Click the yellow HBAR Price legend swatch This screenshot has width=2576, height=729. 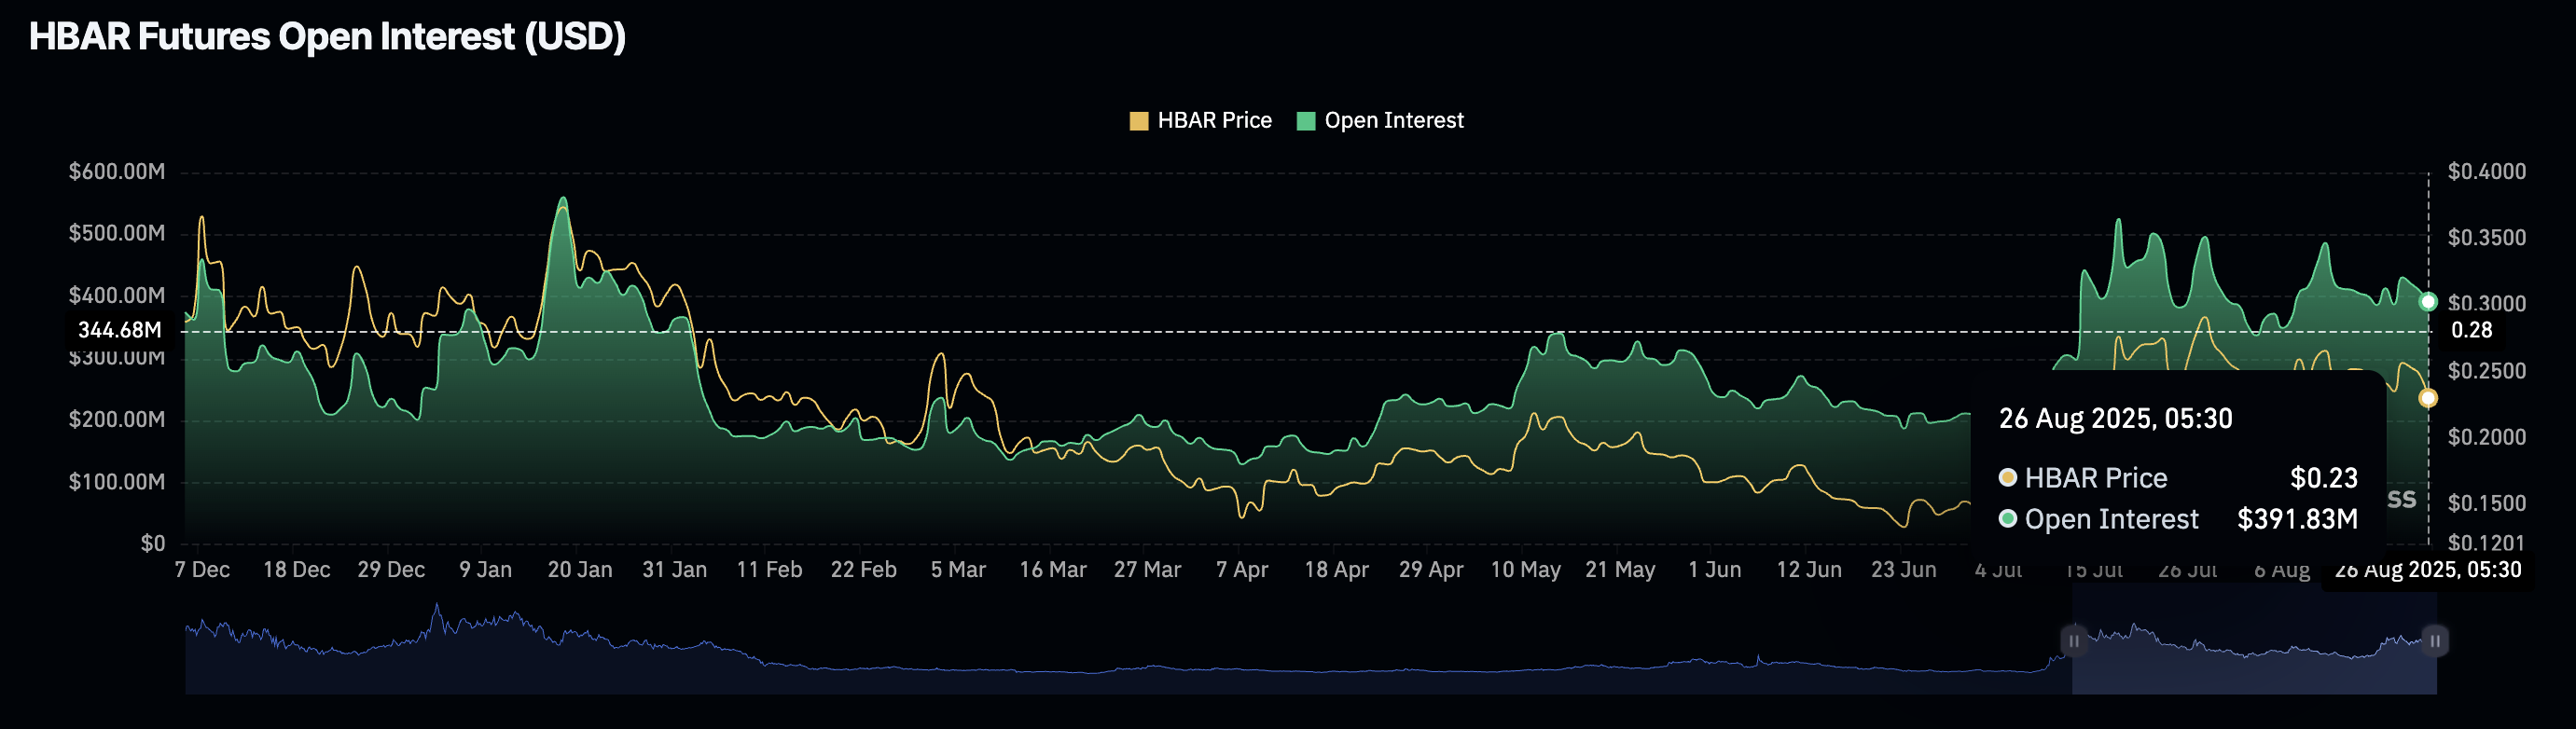(1138, 121)
